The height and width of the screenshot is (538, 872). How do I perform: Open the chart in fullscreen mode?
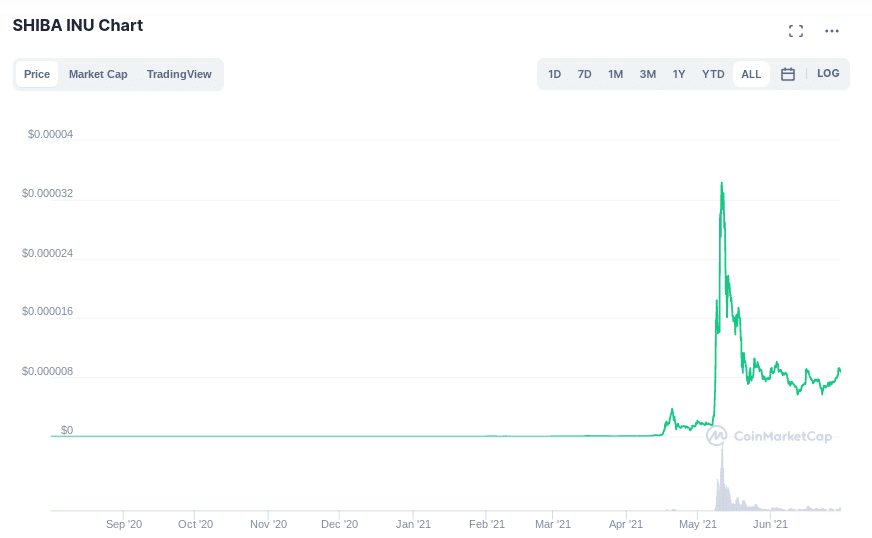796,31
